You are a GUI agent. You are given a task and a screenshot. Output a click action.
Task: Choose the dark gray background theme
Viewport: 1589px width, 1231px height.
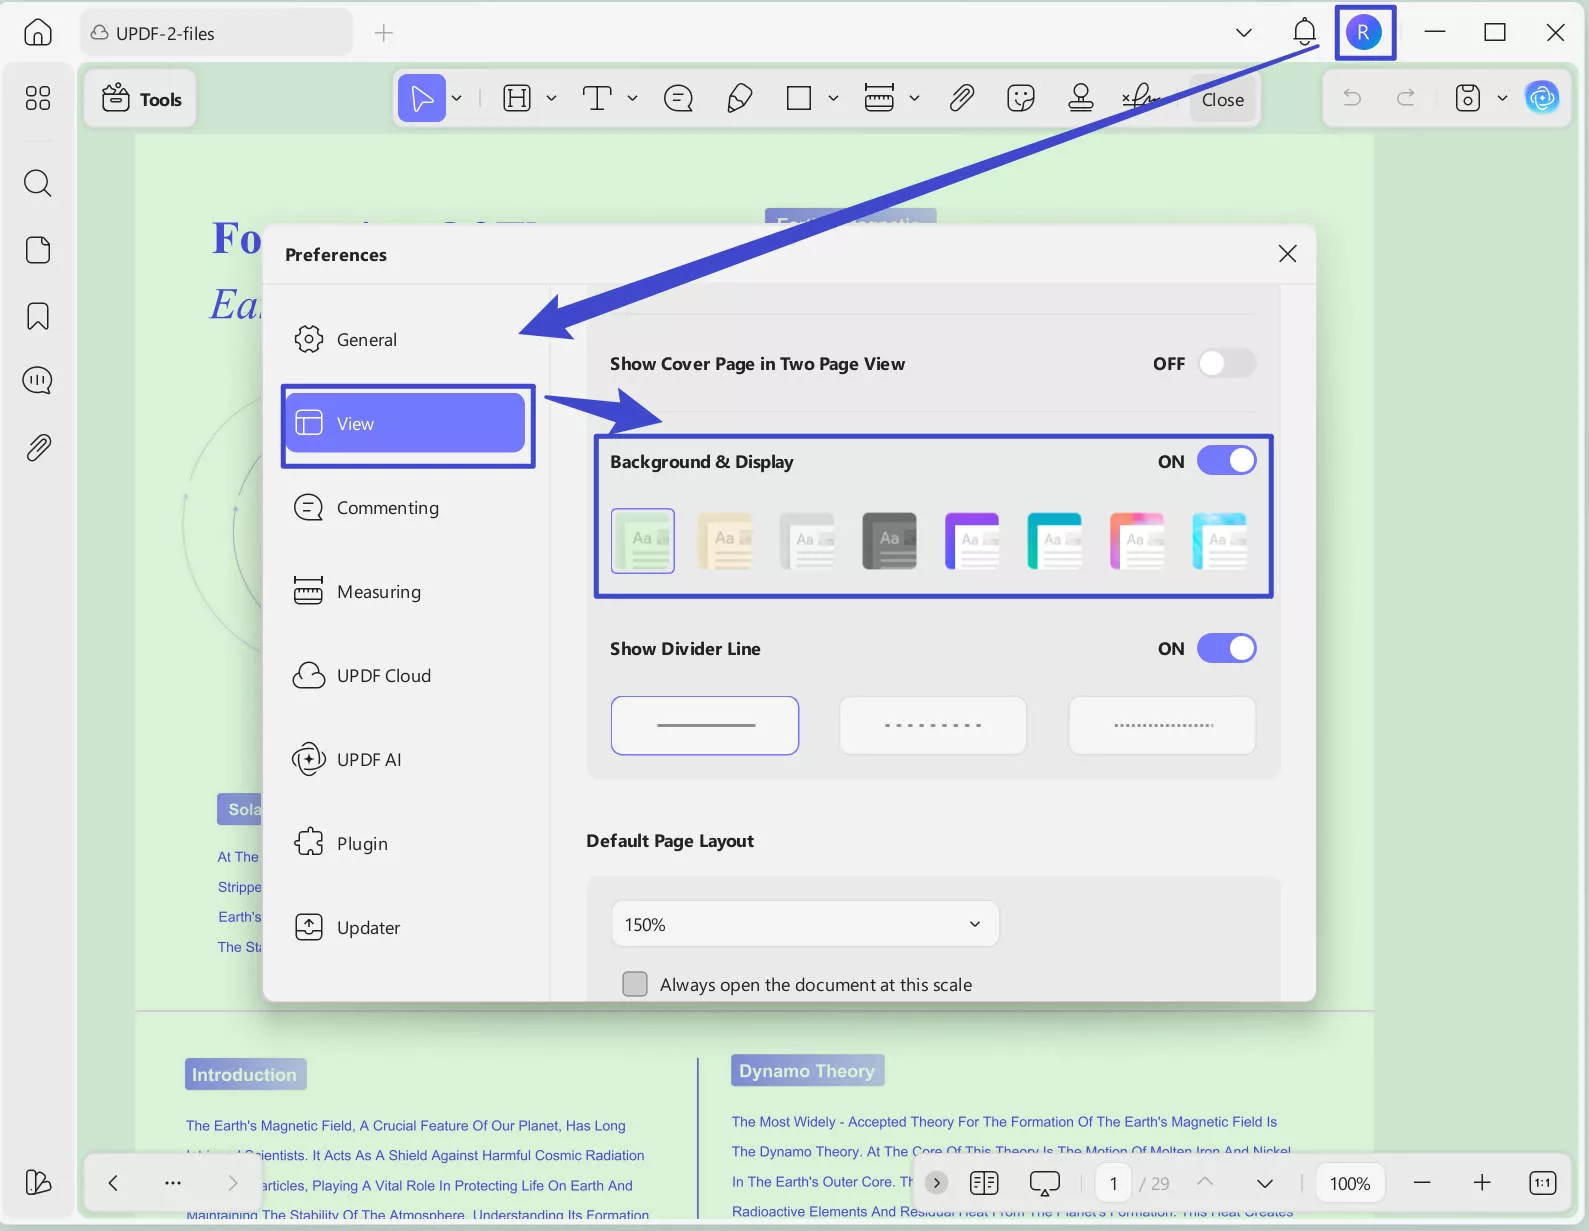pos(889,540)
